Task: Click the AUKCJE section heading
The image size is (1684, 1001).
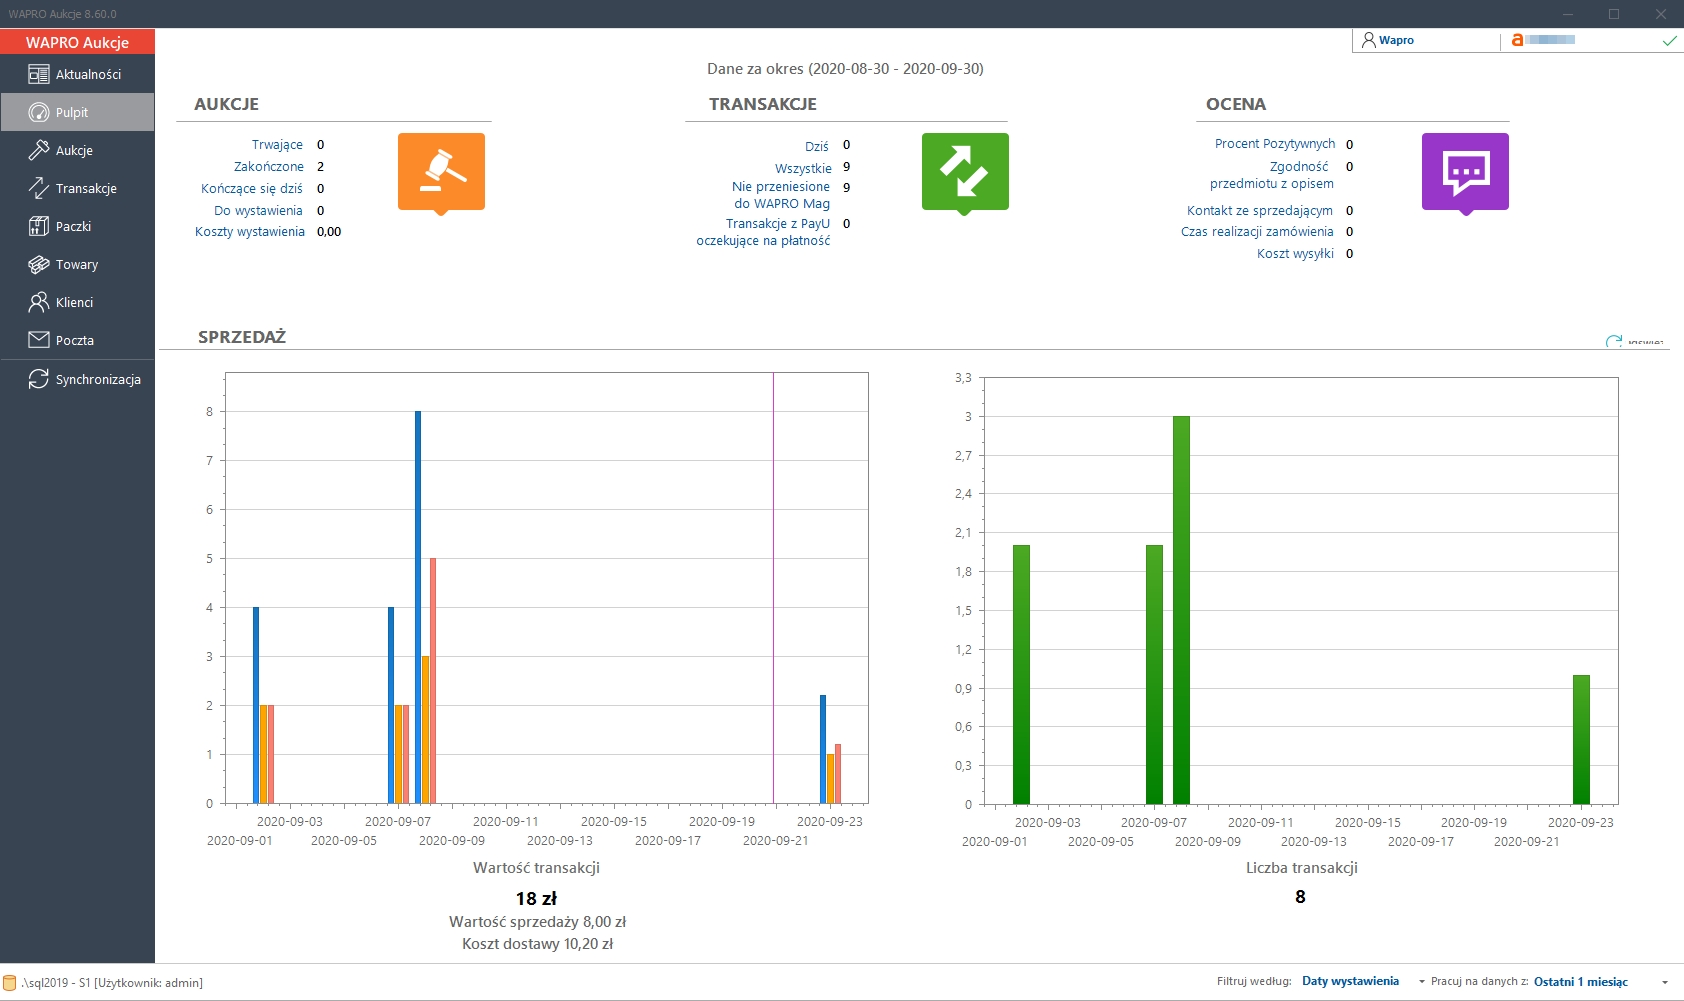Action: pyautogui.click(x=226, y=104)
